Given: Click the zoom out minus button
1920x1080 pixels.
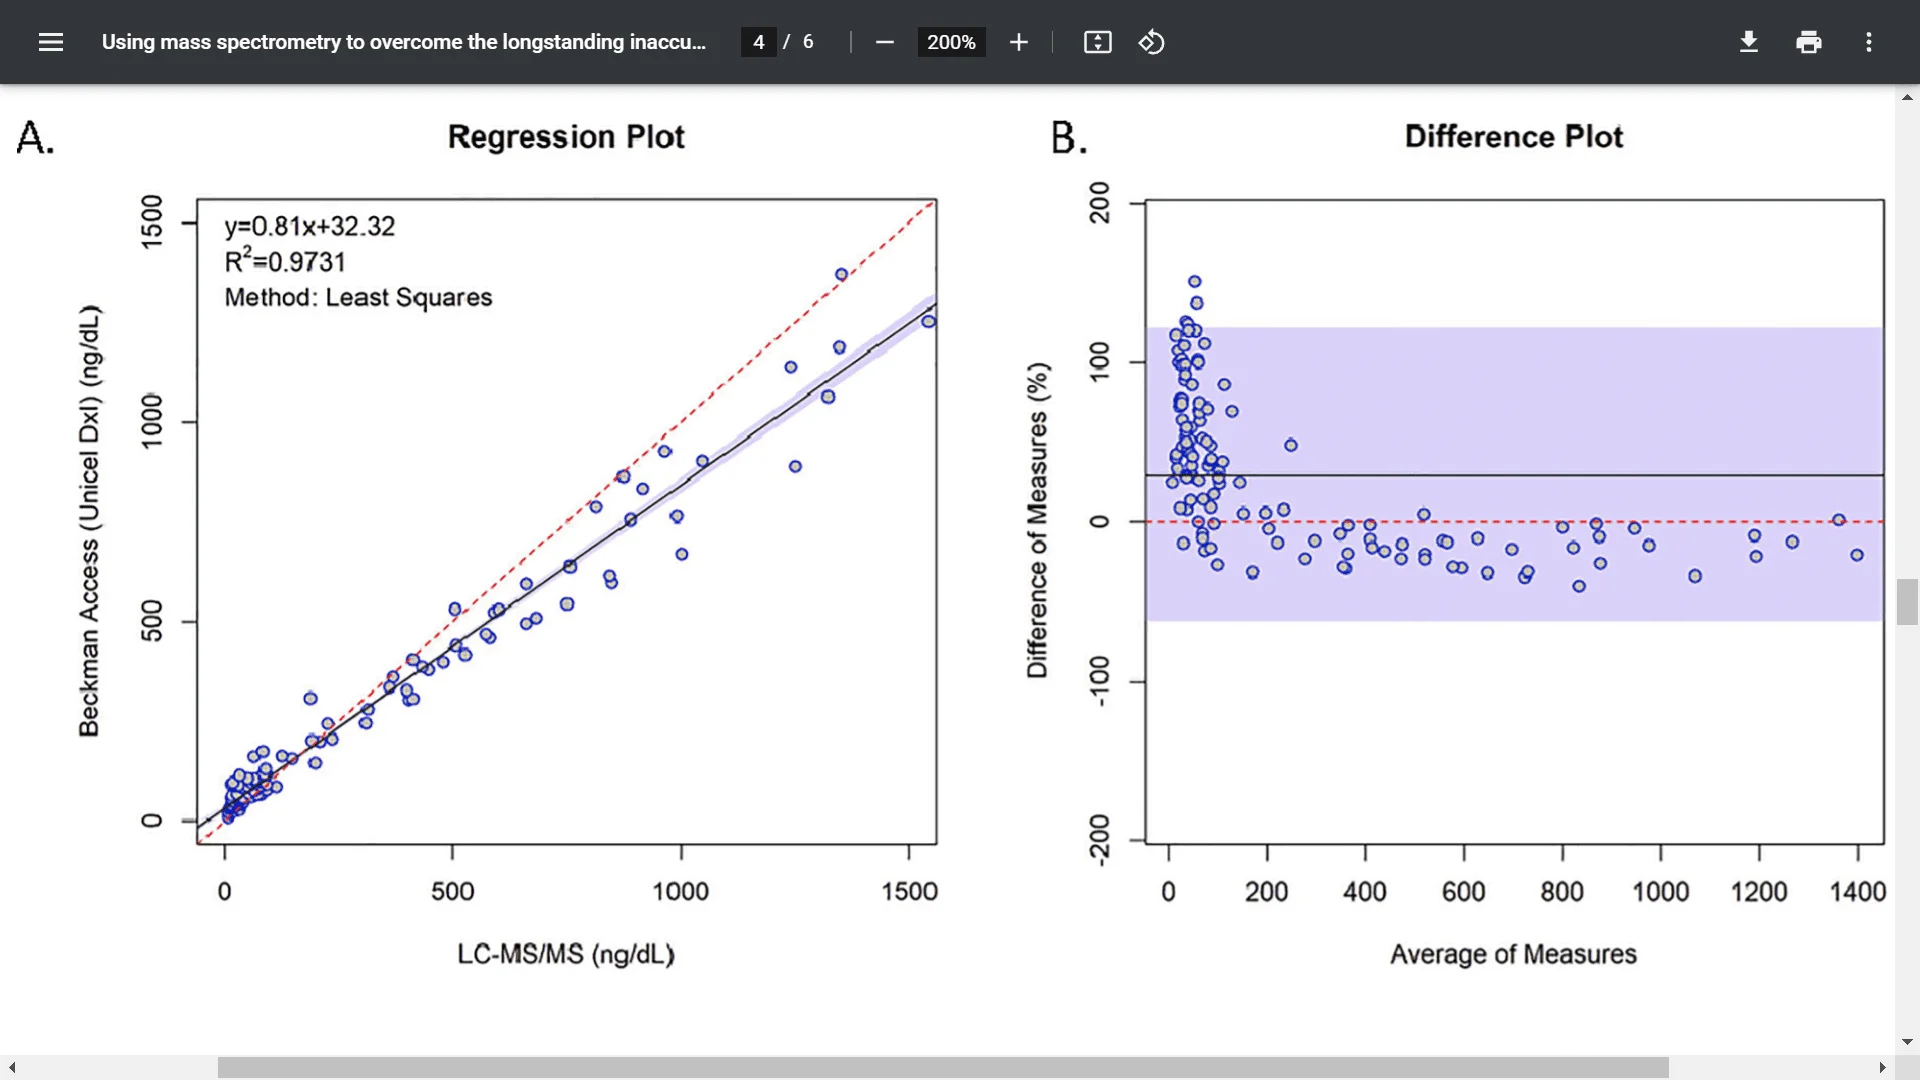Looking at the screenshot, I should point(884,42).
